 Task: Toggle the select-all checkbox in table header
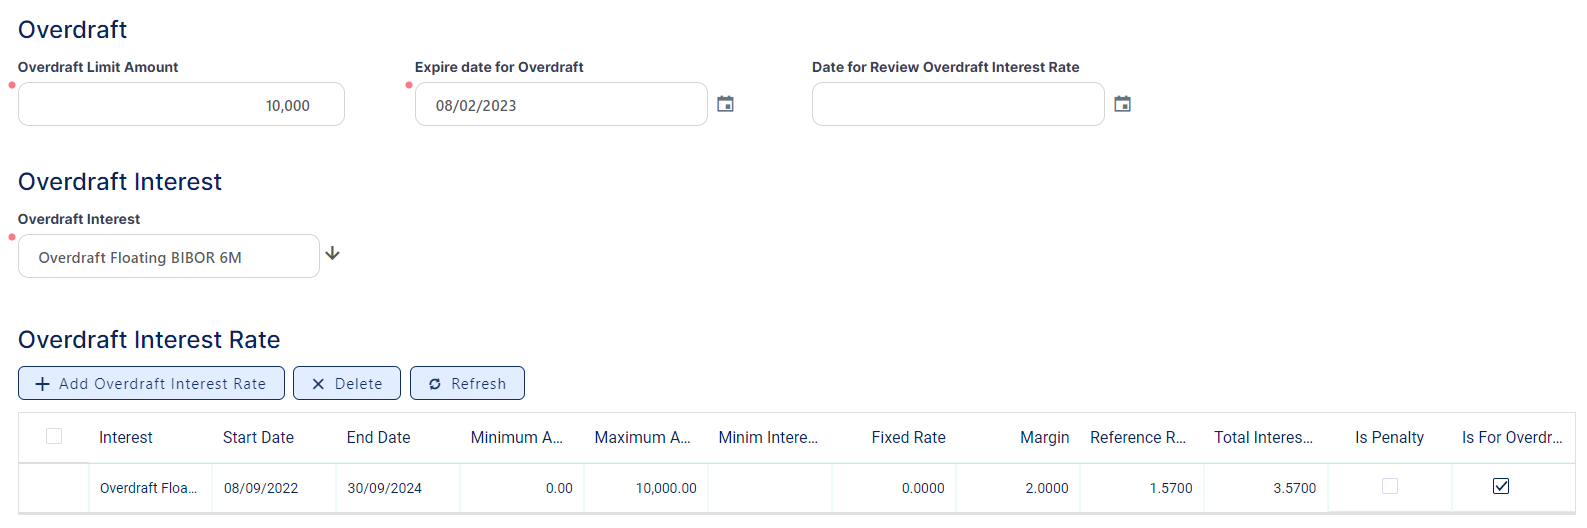pyautogui.click(x=54, y=436)
